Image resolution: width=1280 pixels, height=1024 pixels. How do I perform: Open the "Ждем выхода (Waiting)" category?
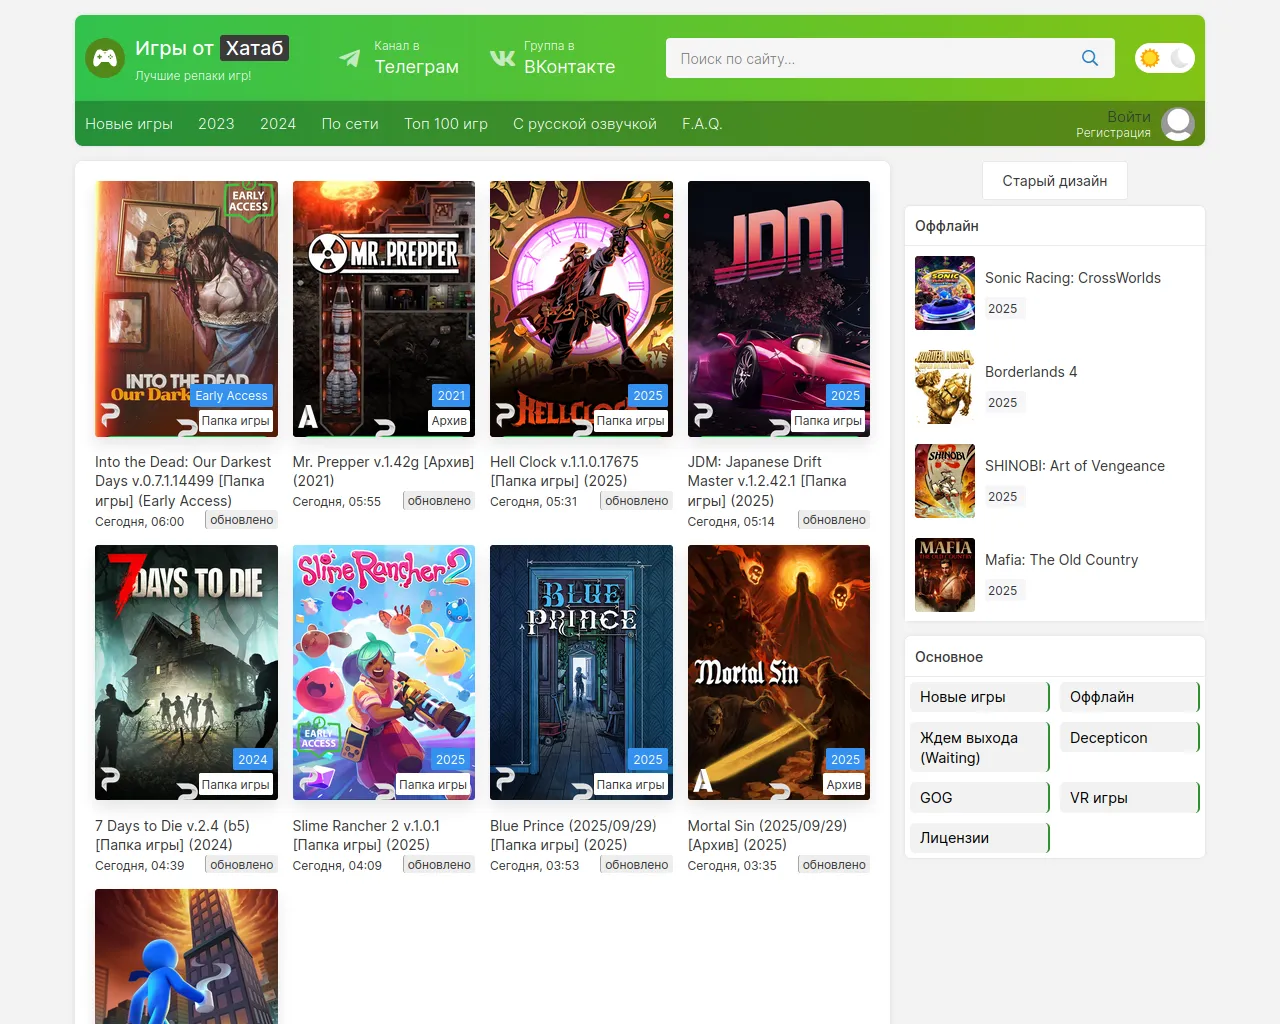[x=979, y=748]
